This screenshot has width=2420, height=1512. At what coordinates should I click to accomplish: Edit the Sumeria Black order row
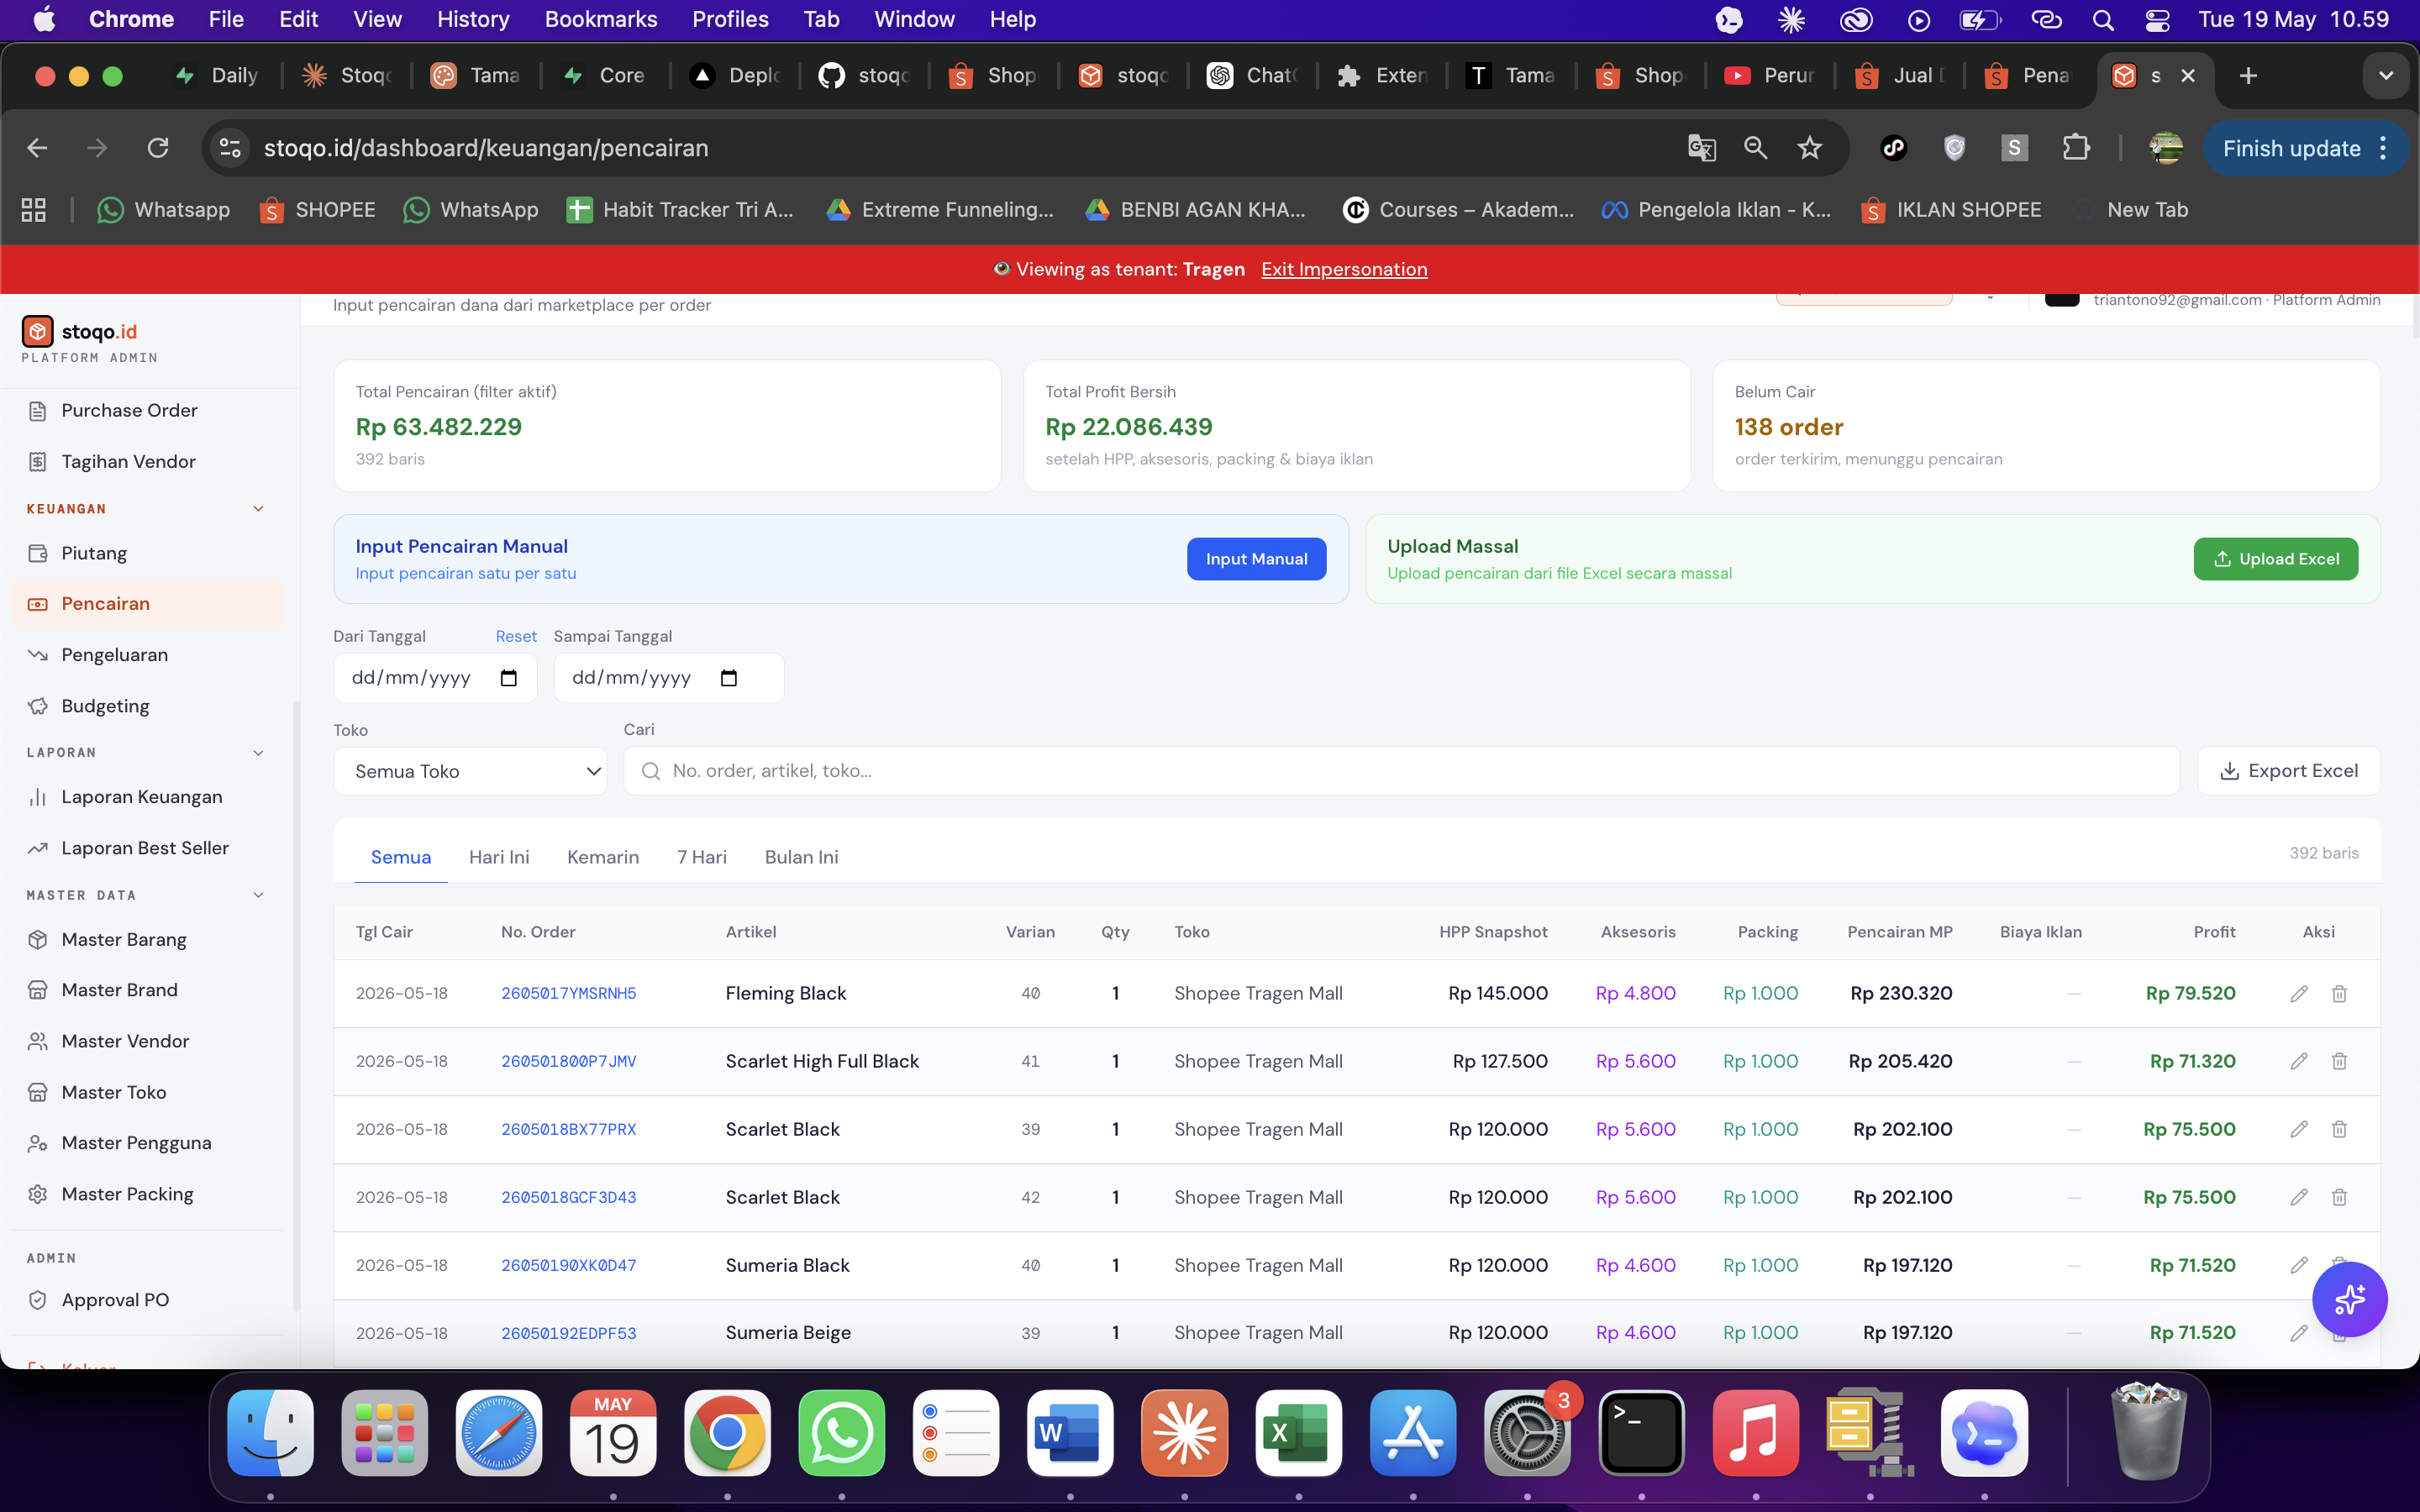pyautogui.click(x=2299, y=1265)
